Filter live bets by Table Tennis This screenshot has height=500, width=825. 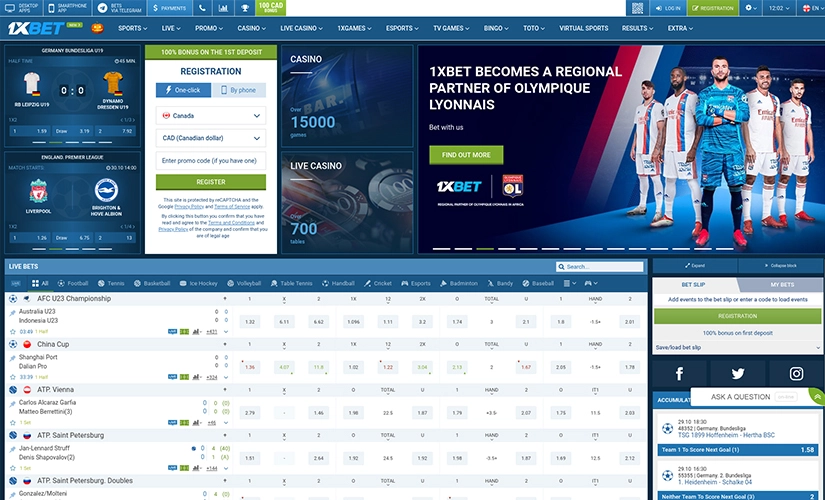tap(291, 283)
